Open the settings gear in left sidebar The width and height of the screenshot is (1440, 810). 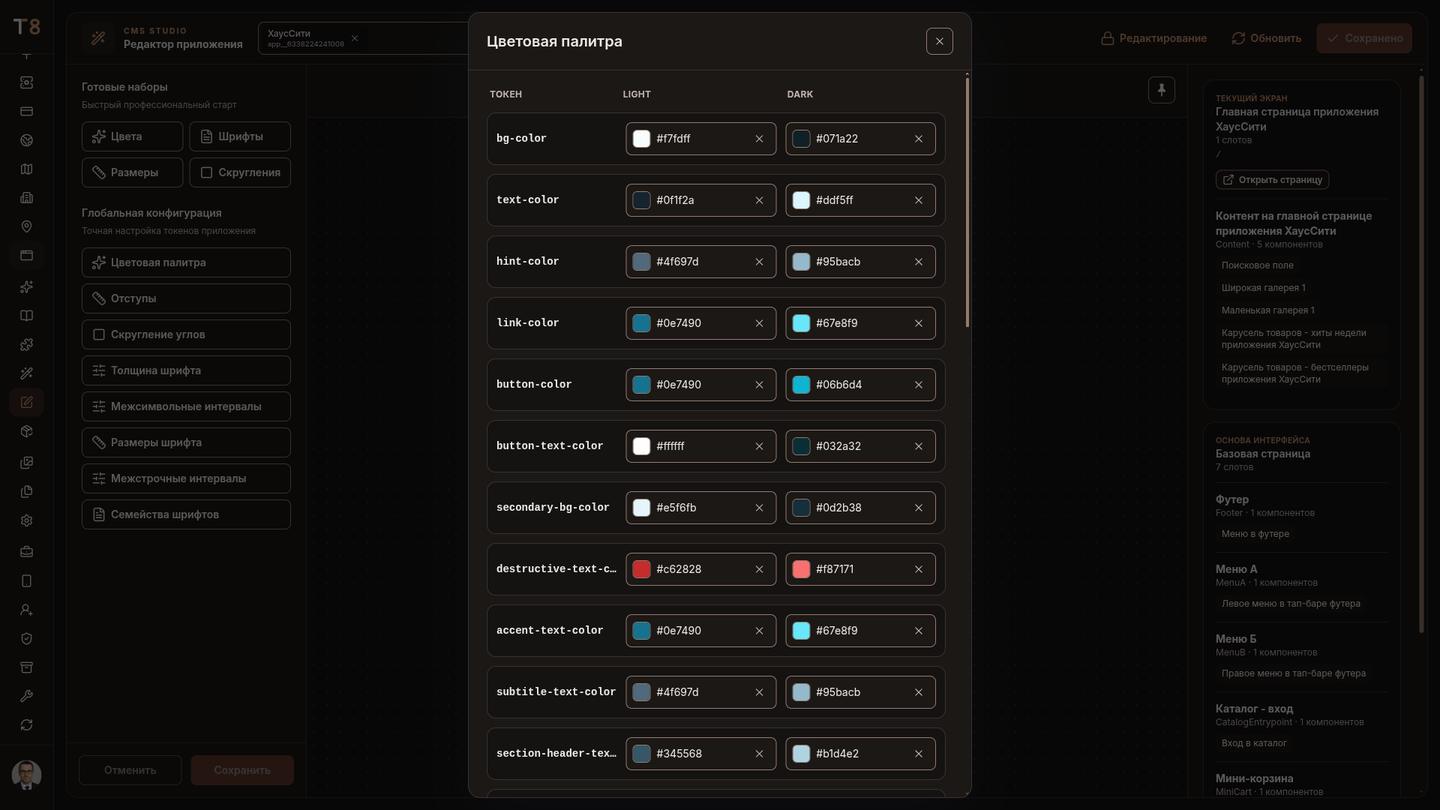27,521
